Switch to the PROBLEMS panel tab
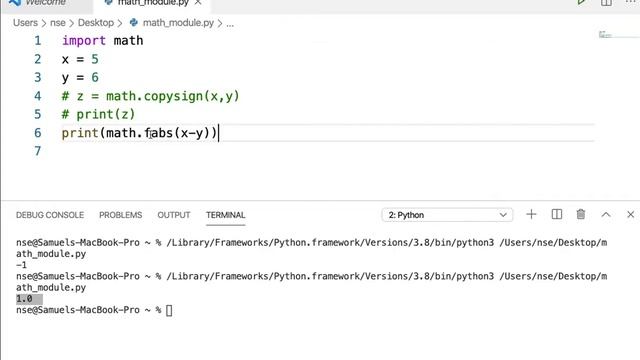The width and height of the screenshot is (640, 360). [120, 215]
